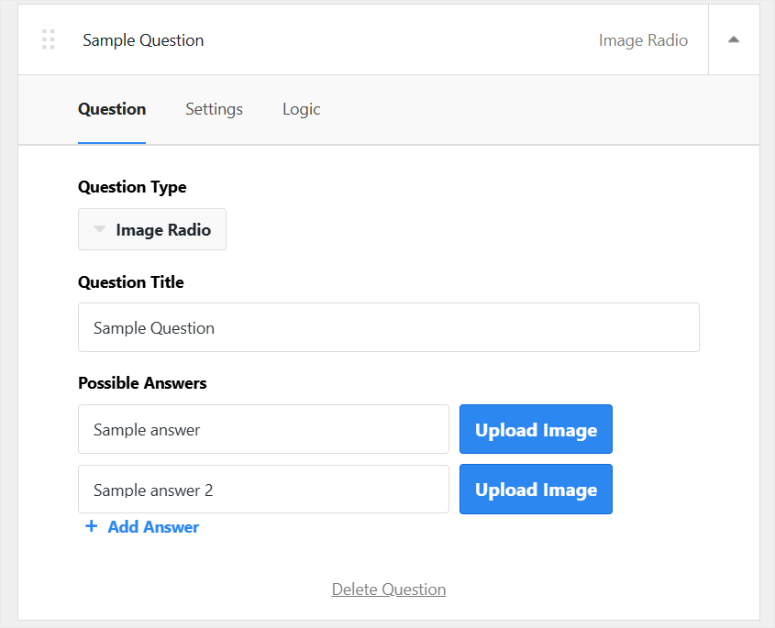775x628 pixels.
Task: Click the 'Sample answer 2' text field
Action: tap(263, 490)
